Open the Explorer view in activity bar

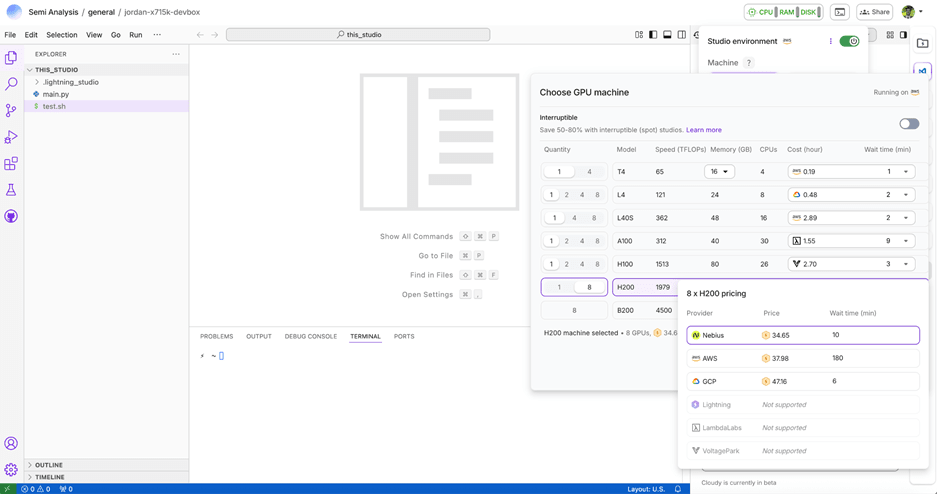pos(11,57)
